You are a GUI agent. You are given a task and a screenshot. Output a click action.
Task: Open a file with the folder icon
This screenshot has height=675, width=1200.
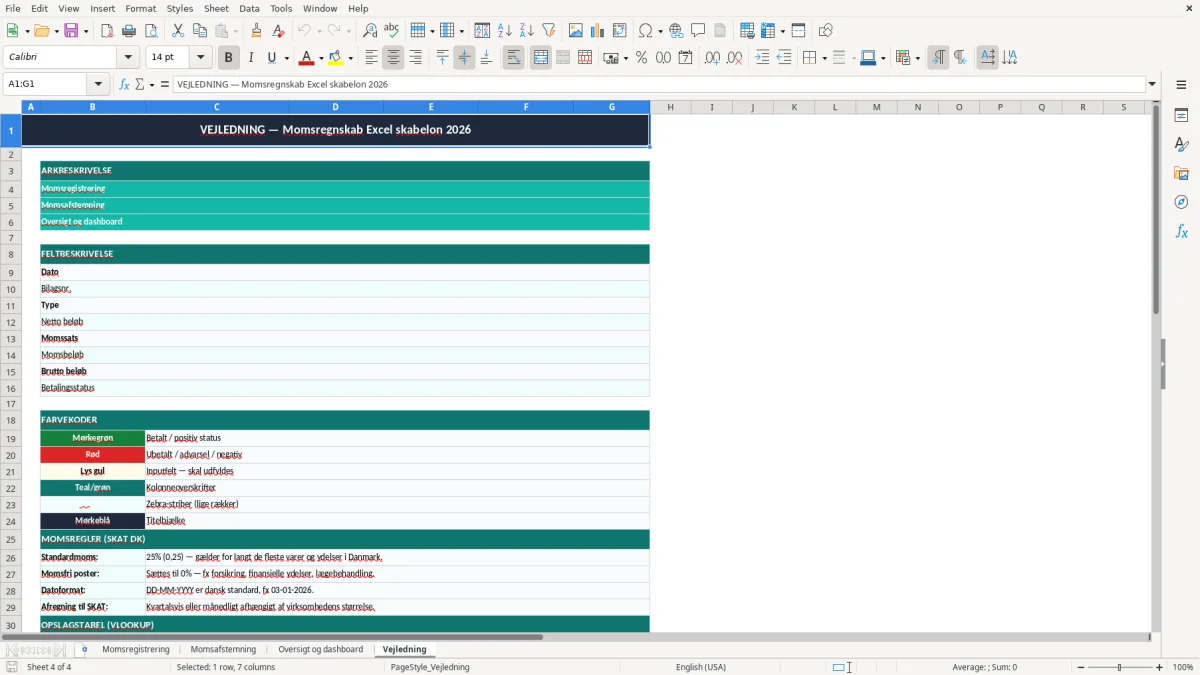[x=42, y=31]
